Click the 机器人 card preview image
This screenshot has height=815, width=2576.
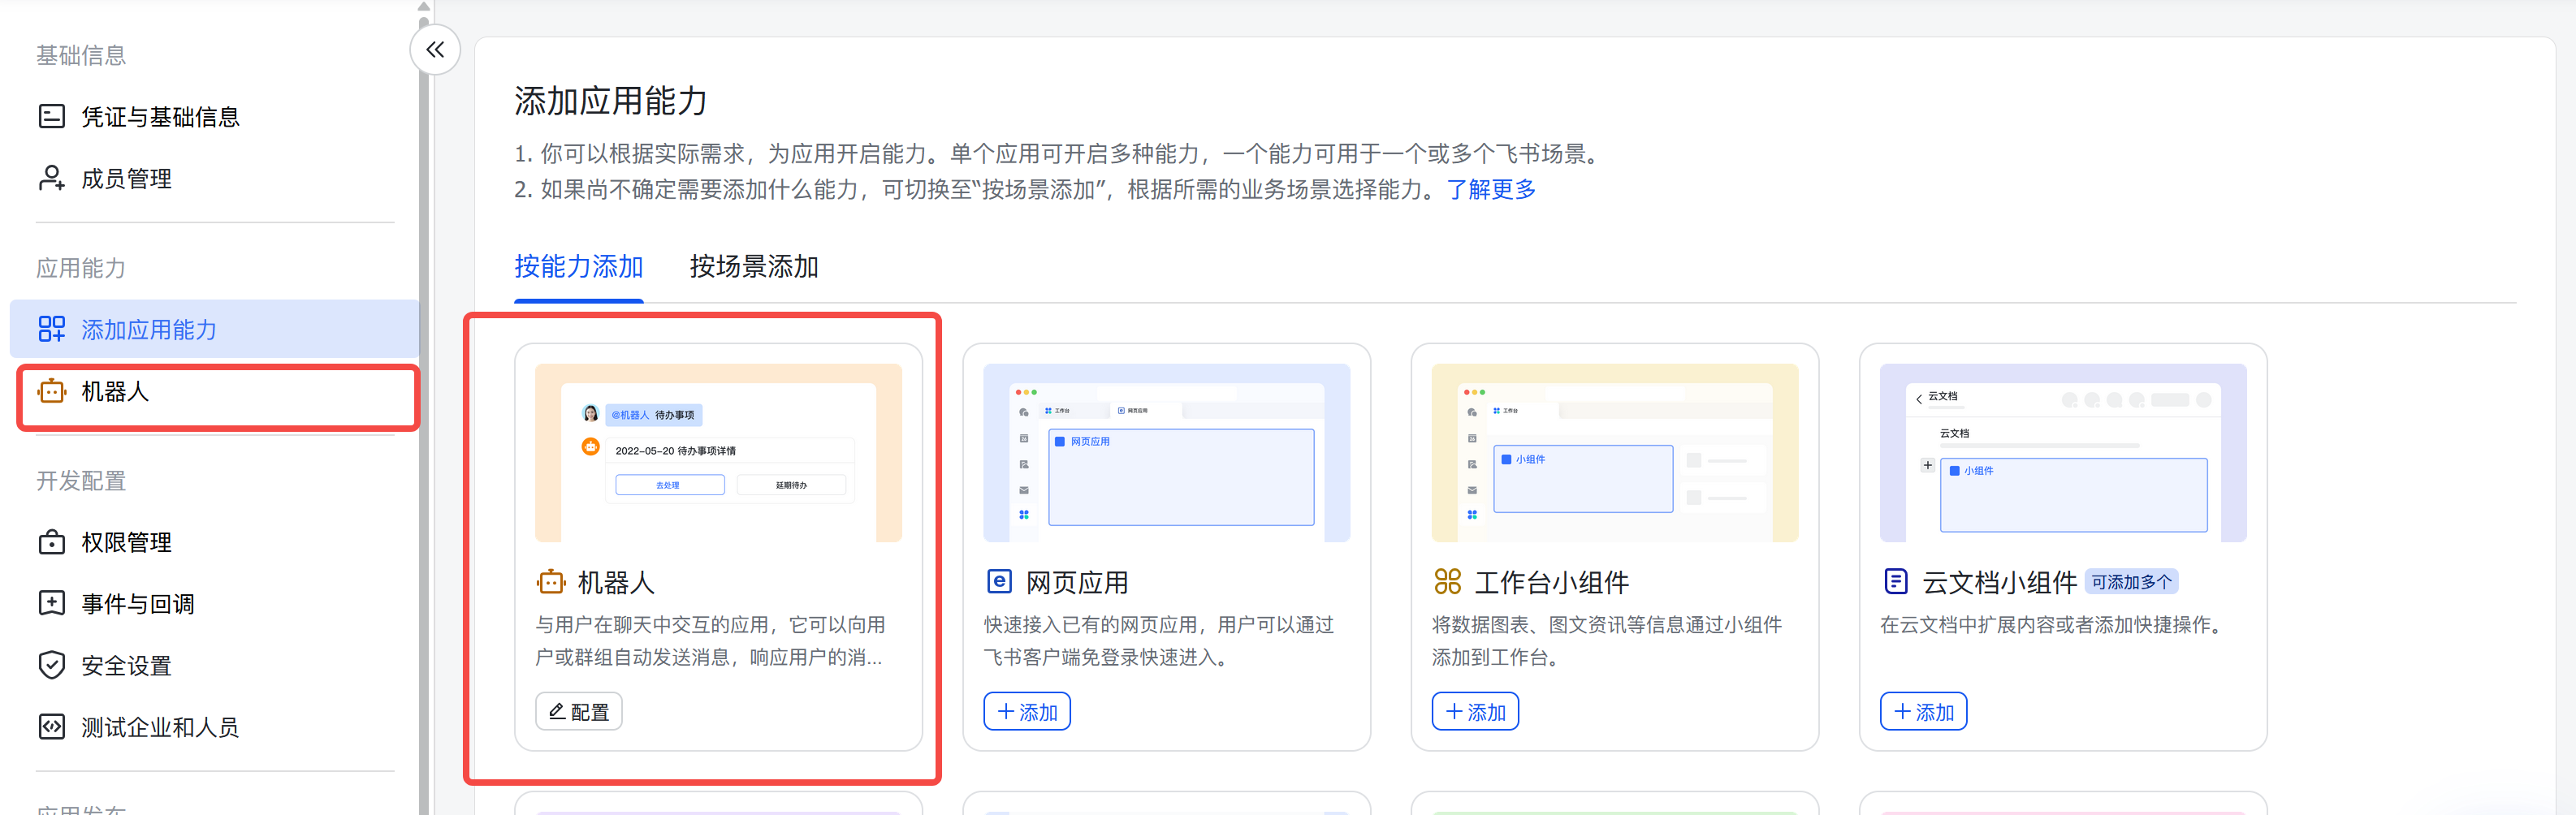pyautogui.click(x=718, y=452)
